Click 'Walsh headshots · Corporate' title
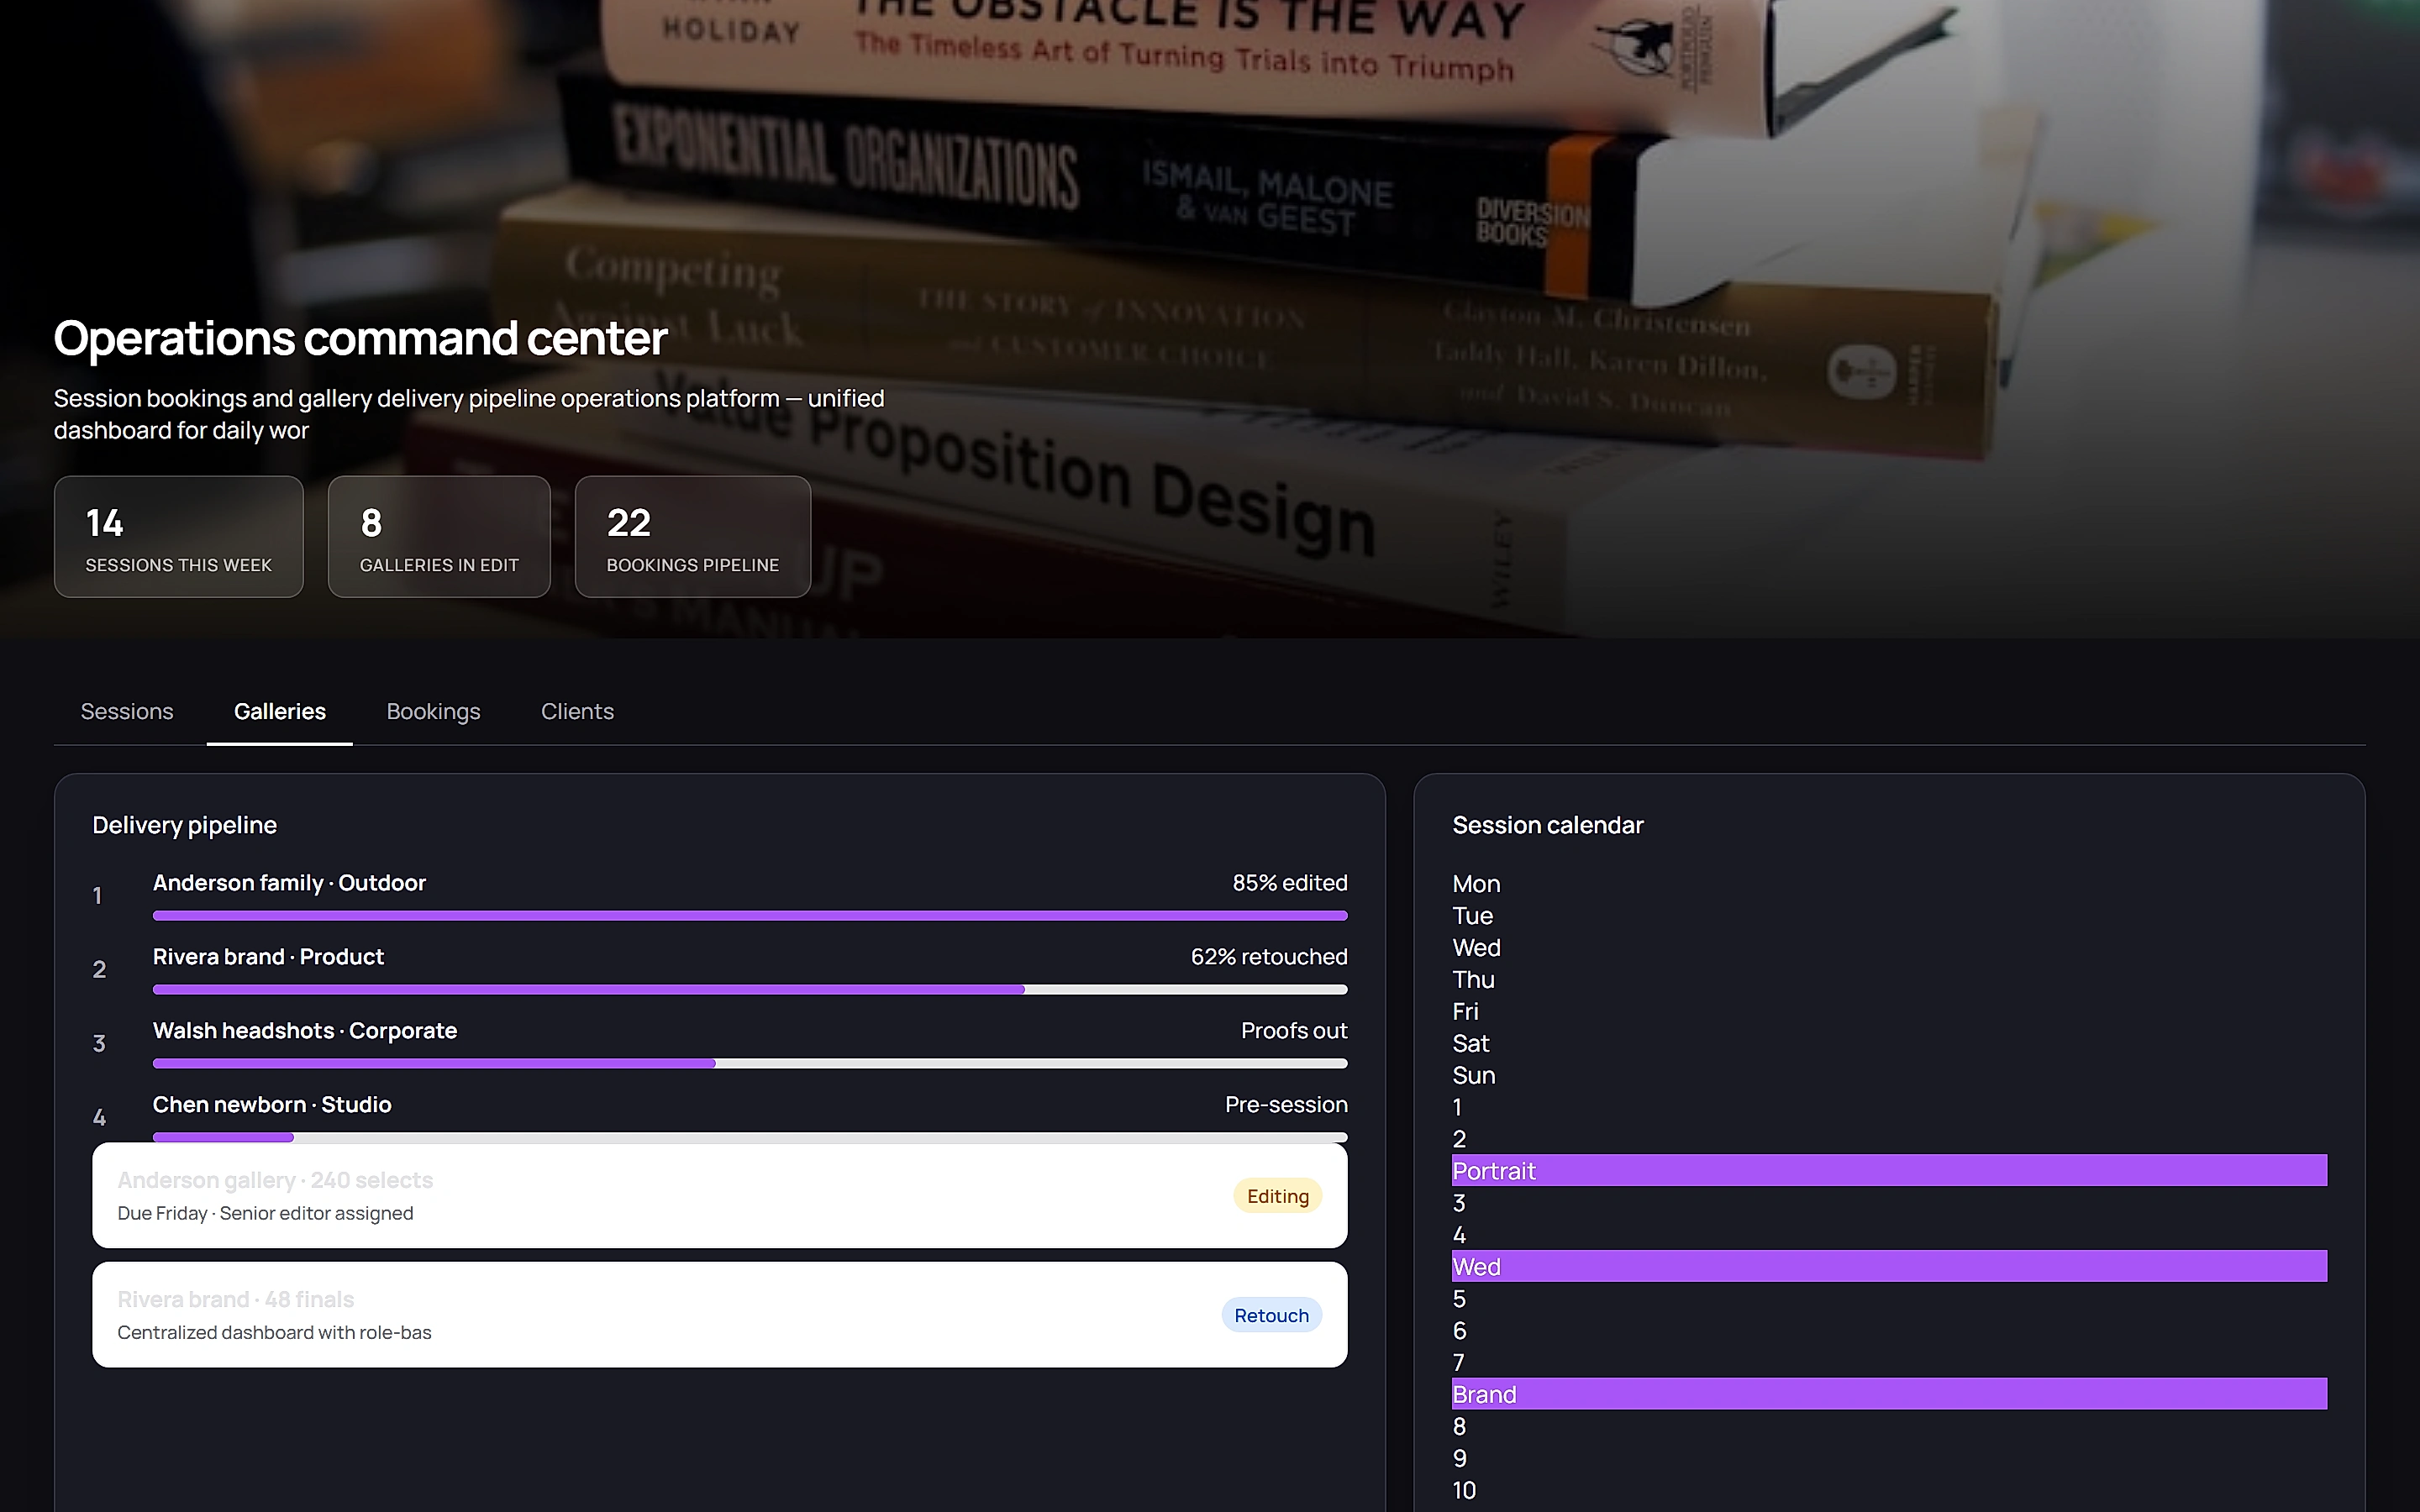The image size is (2420, 1512). 305,1031
